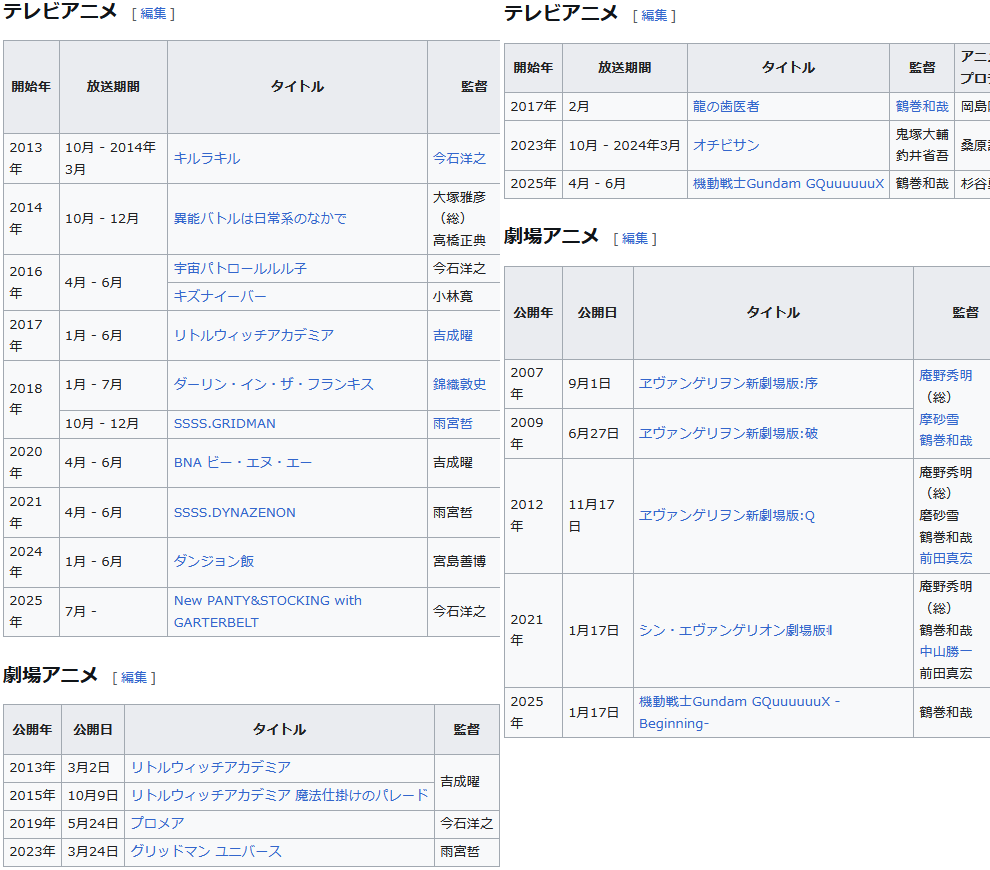
Task: Click 雨宮哲 link beside SSSS.GRIDMAN
Action: (453, 424)
